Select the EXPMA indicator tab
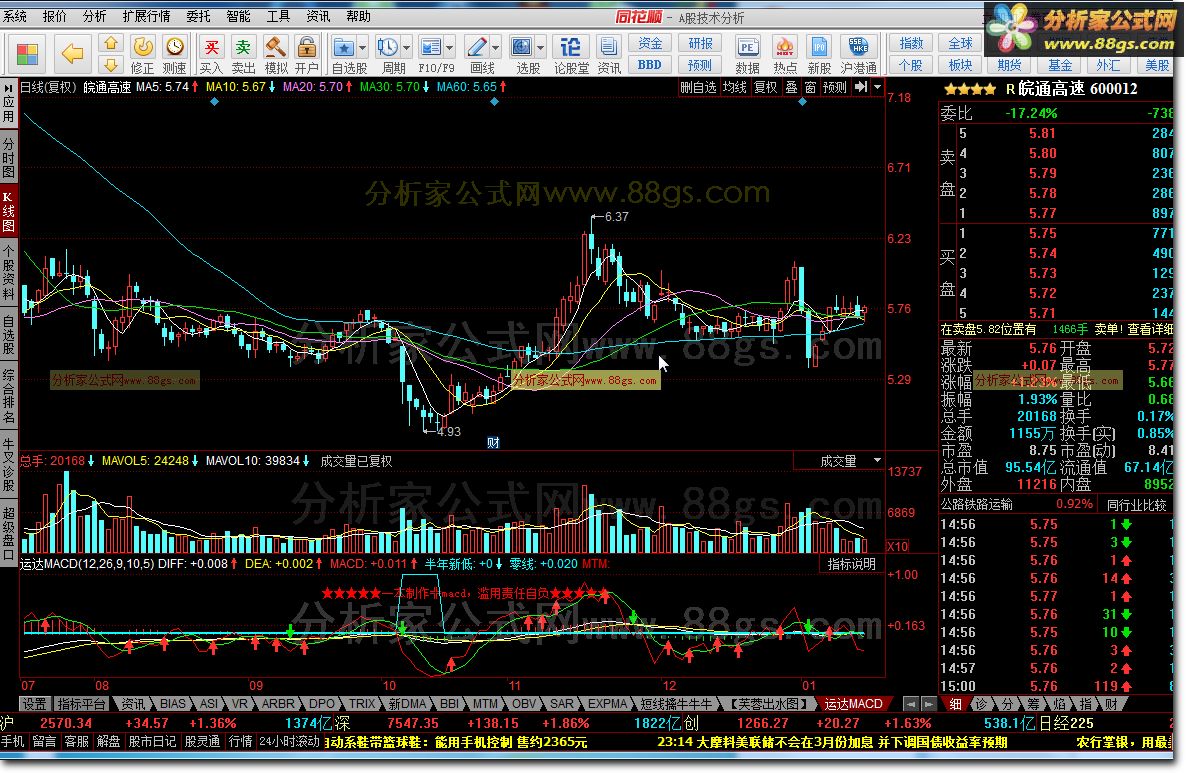 click(x=607, y=704)
